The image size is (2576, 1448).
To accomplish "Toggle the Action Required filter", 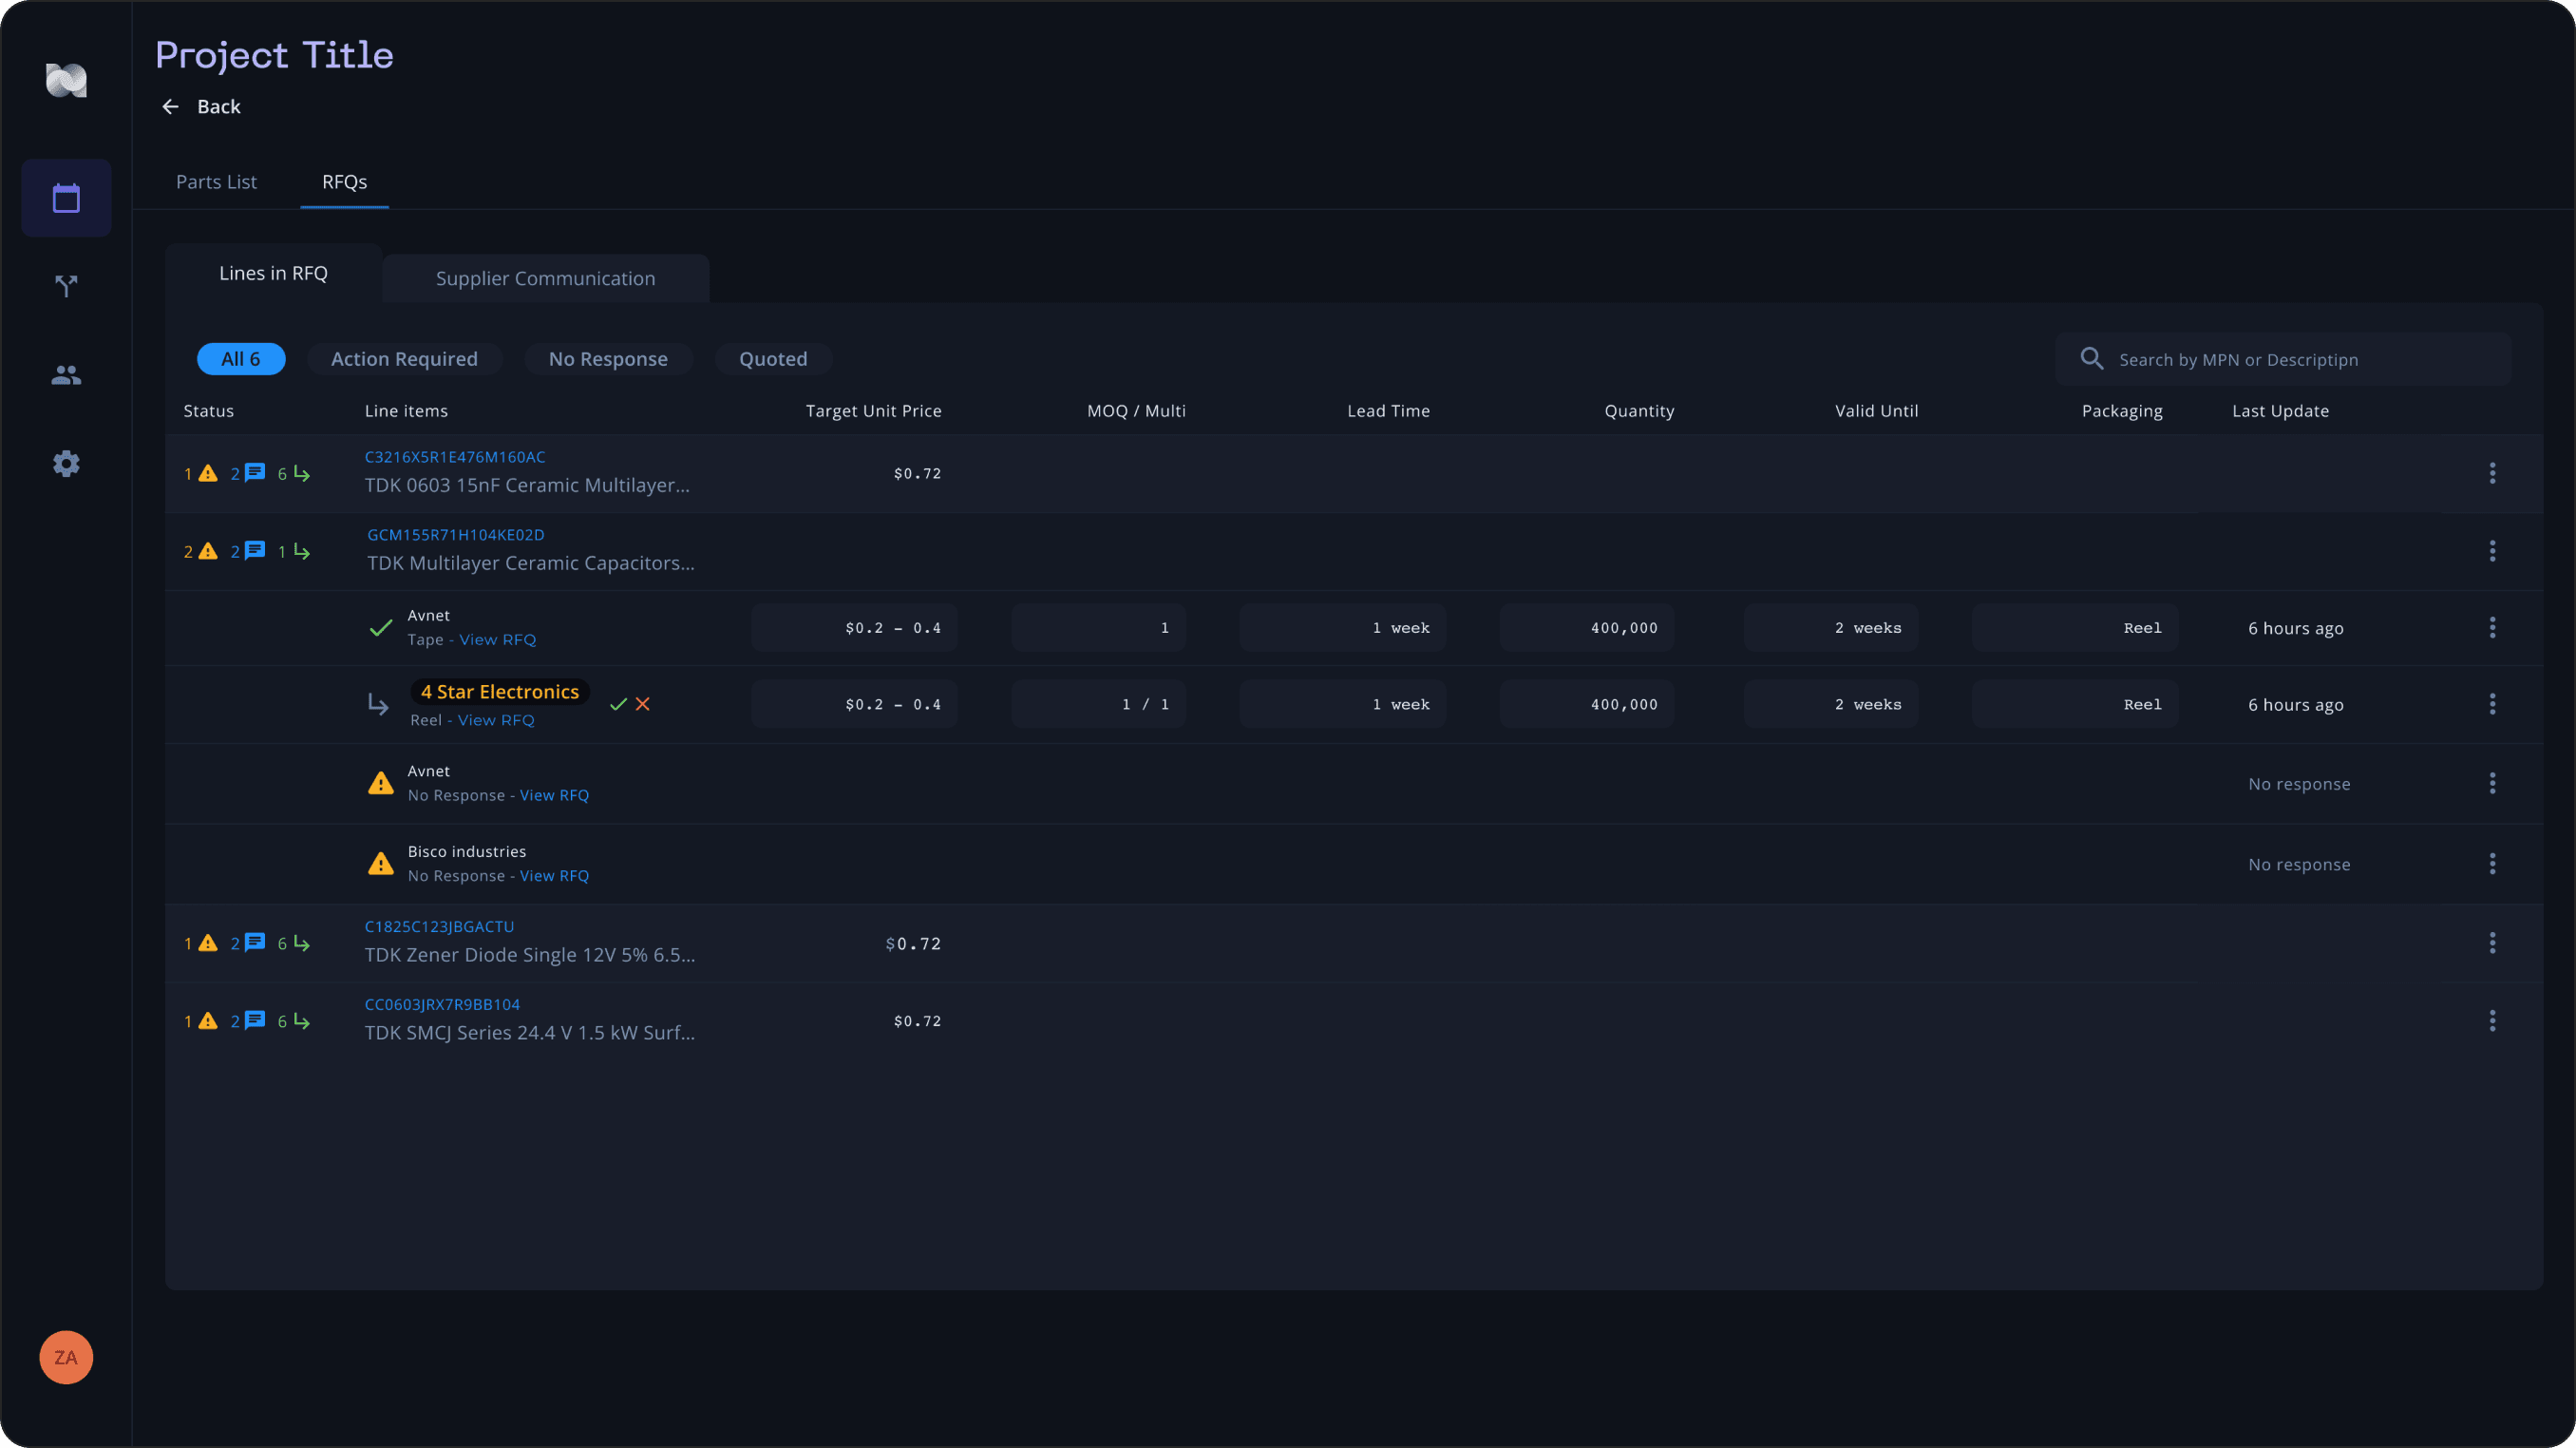I will point(404,359).
